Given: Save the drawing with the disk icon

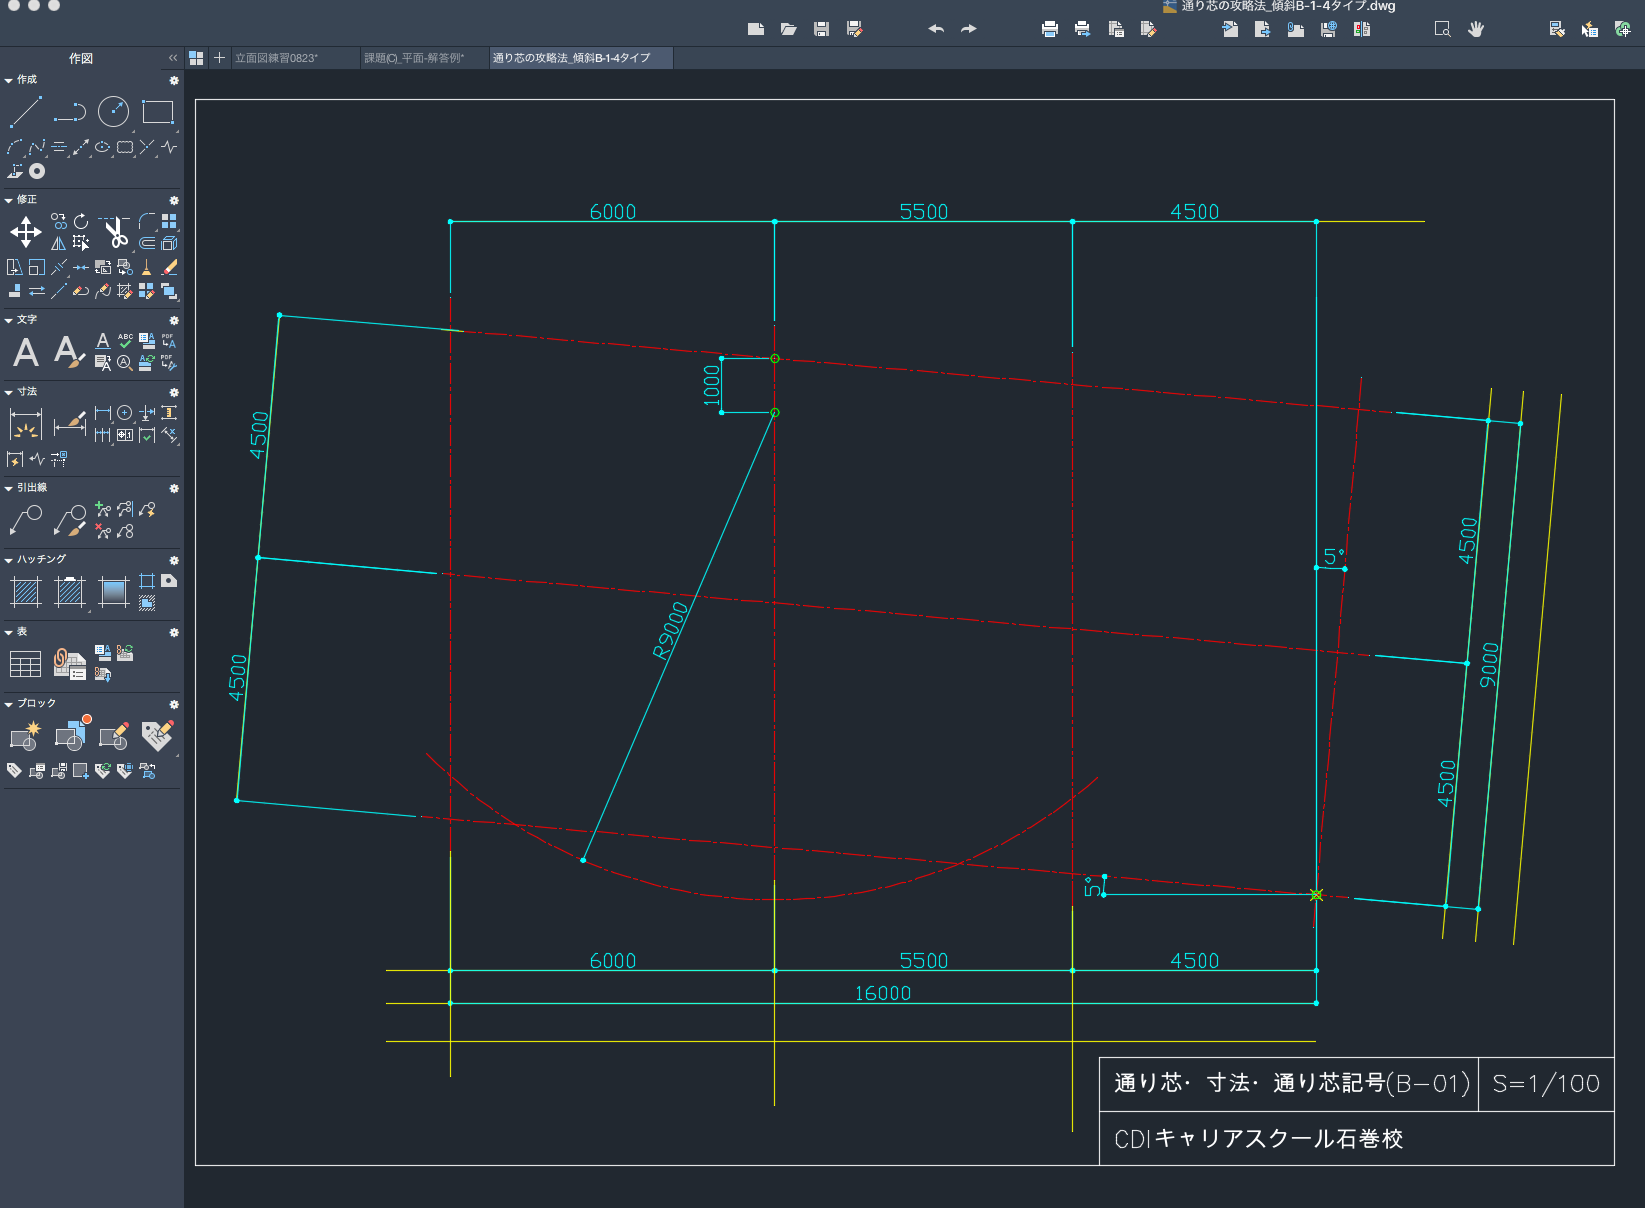Looking at the screenshot, I should click(x=821, y=29).
